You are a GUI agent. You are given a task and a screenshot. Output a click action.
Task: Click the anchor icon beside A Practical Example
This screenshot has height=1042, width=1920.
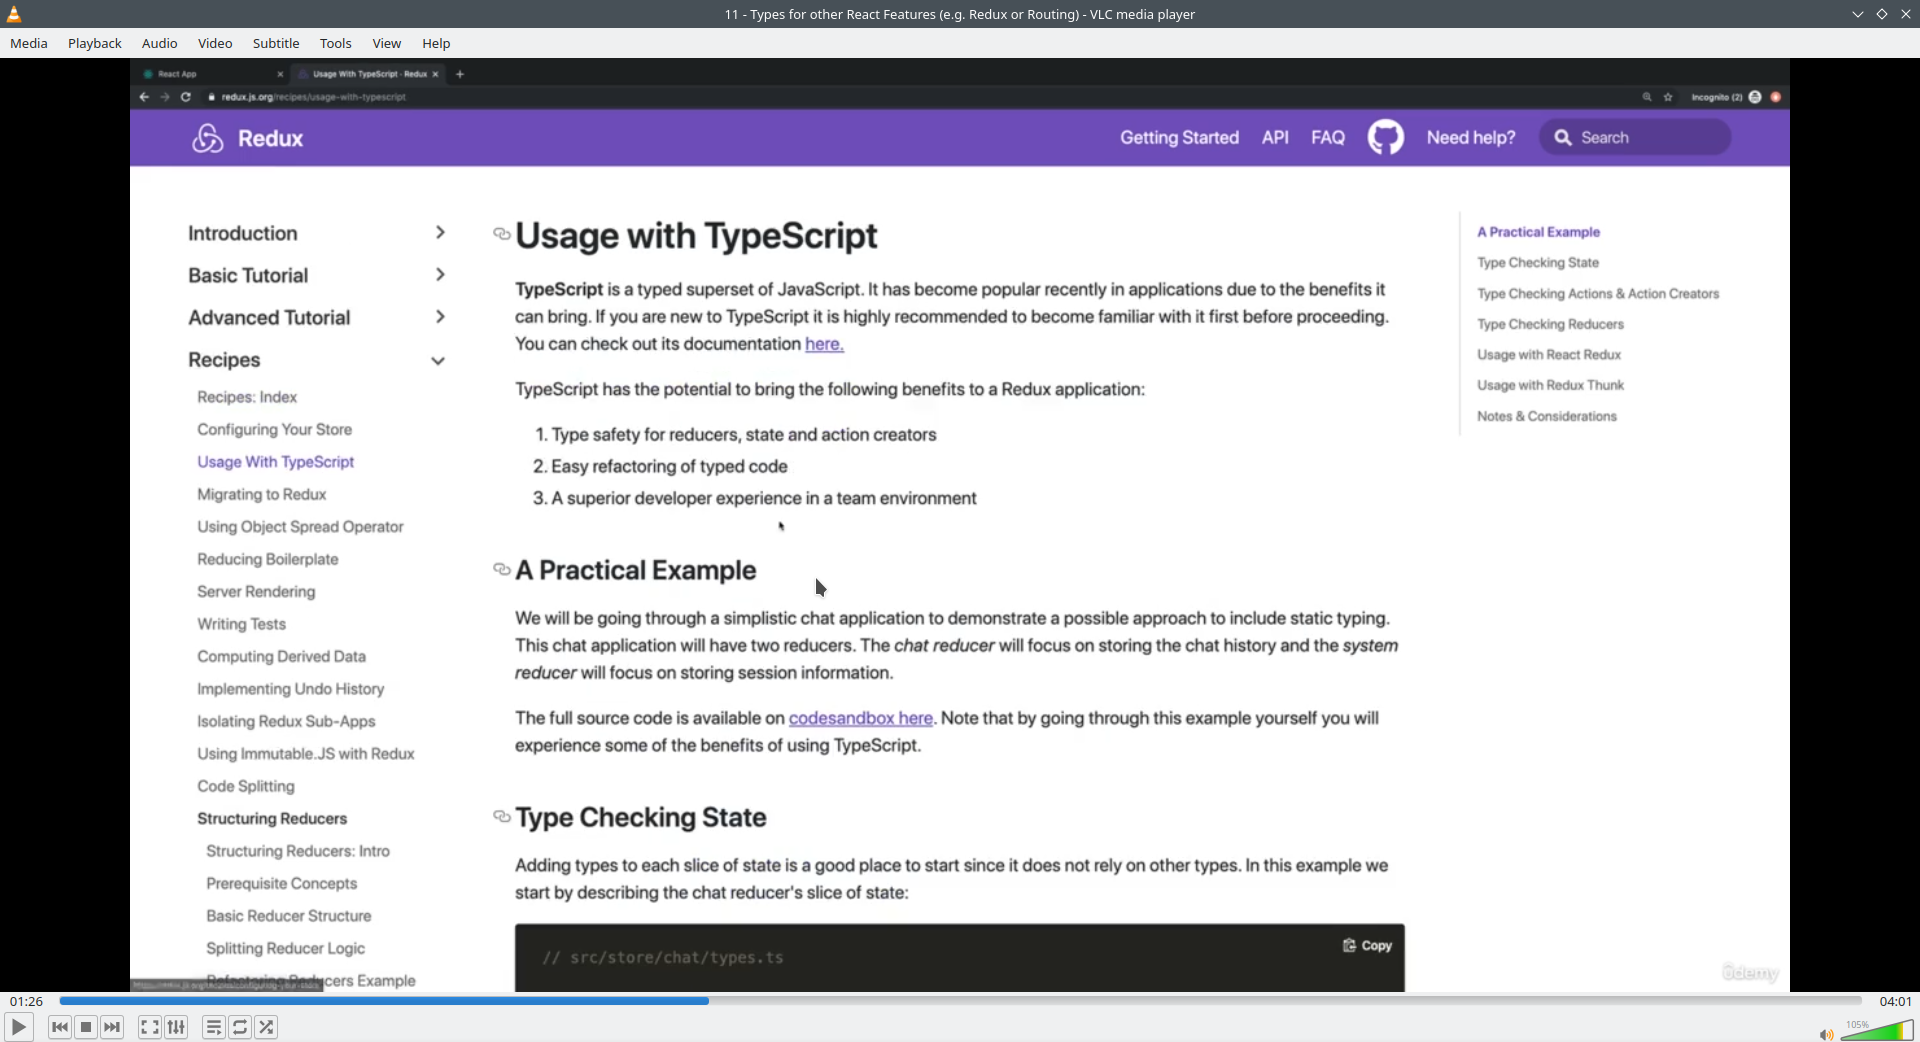(x=502, y=569)
